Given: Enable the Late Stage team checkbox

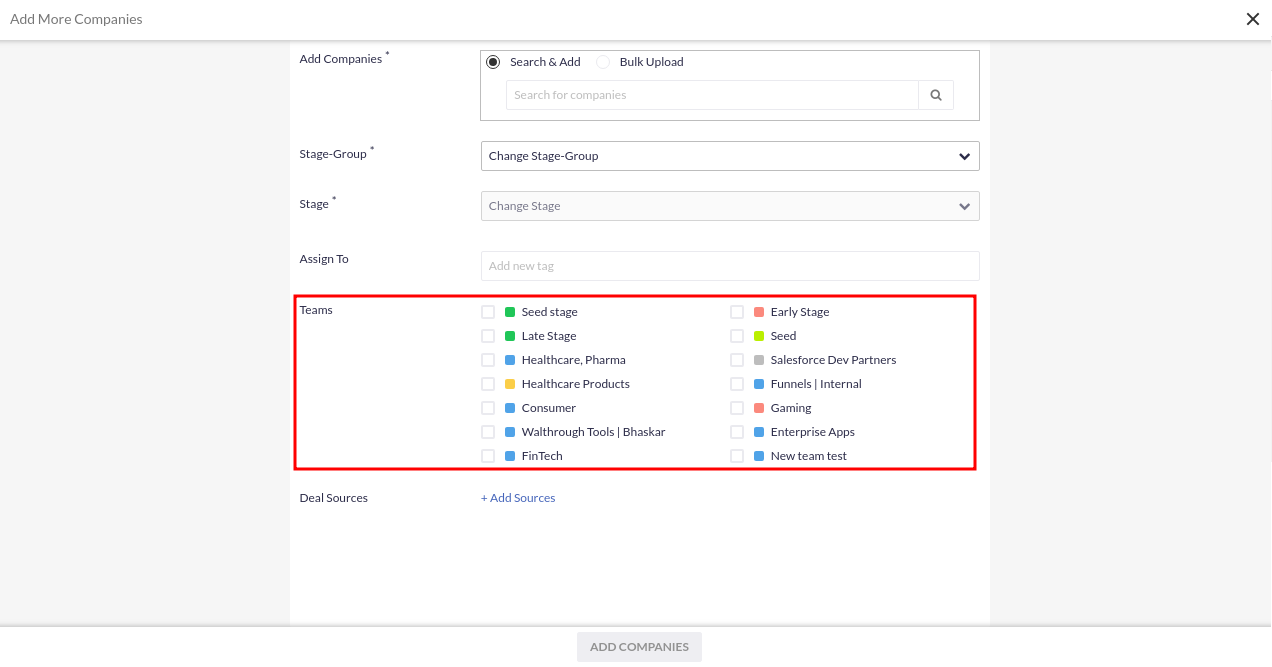Looking at the screenshot, I should tap(488, 336).
